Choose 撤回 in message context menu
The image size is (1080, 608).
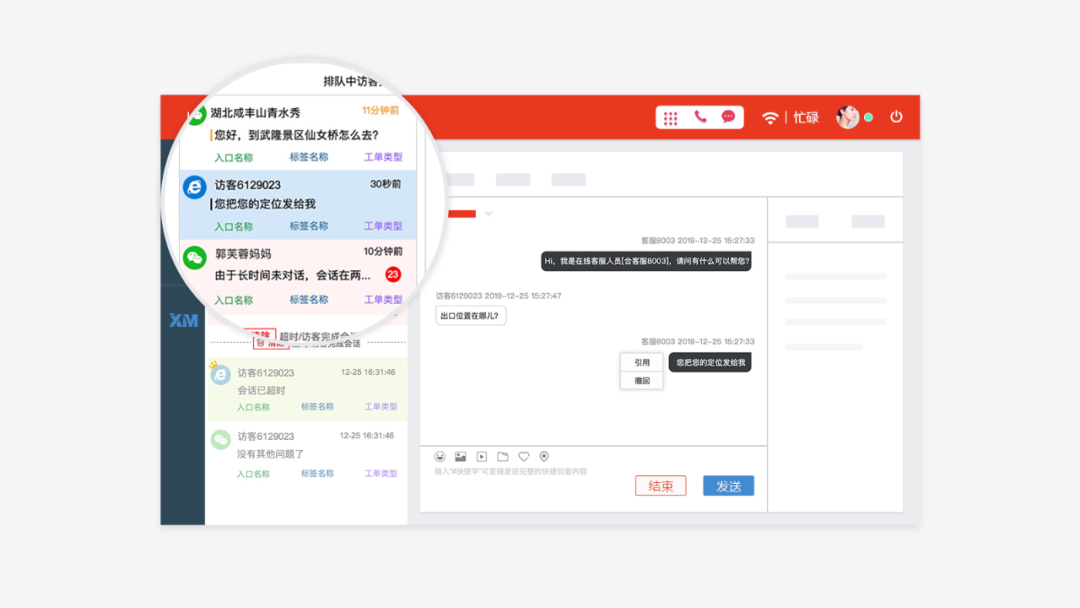coord(642,381)
